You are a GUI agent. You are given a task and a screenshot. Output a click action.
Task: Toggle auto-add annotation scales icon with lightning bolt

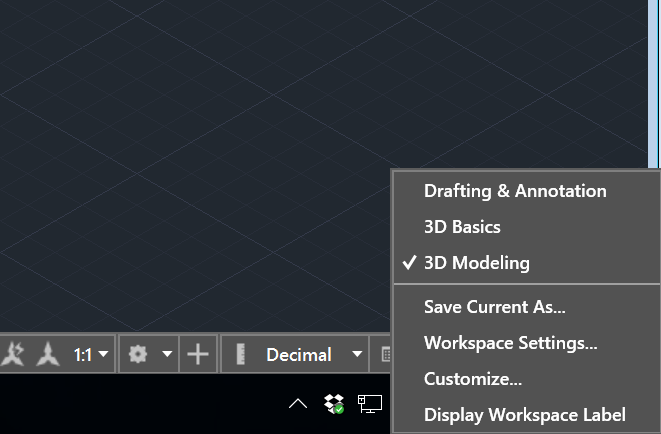coord(13,354)
